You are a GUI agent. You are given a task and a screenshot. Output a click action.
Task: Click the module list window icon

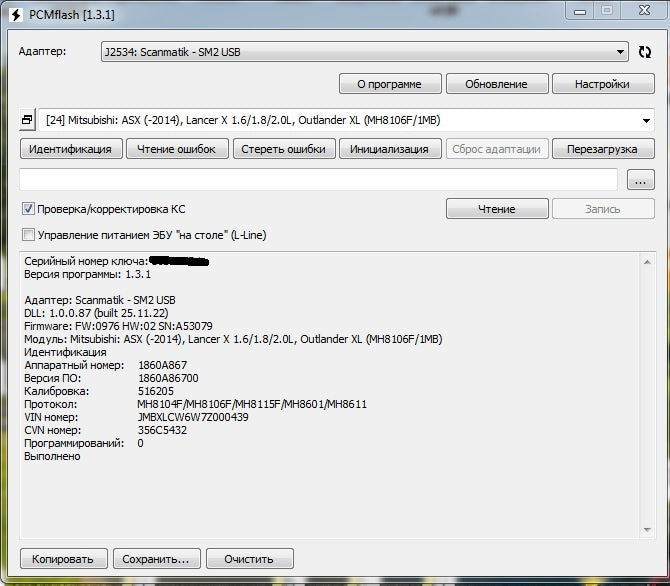(x=27, y=120)
